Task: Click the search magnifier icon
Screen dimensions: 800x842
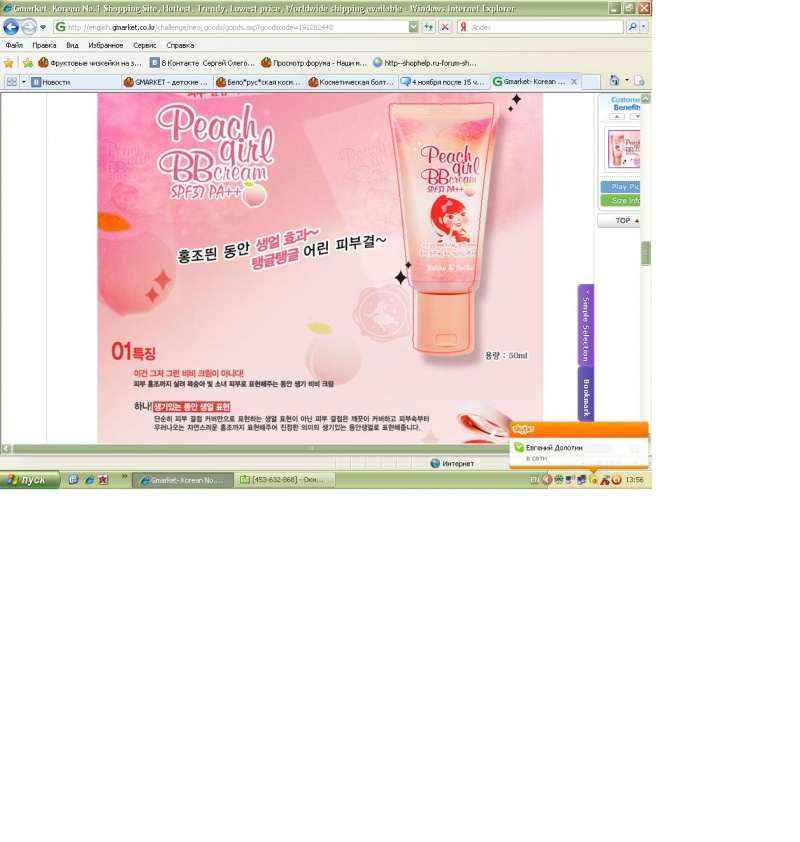Action: pyautogui.click(x=633, y=27)
